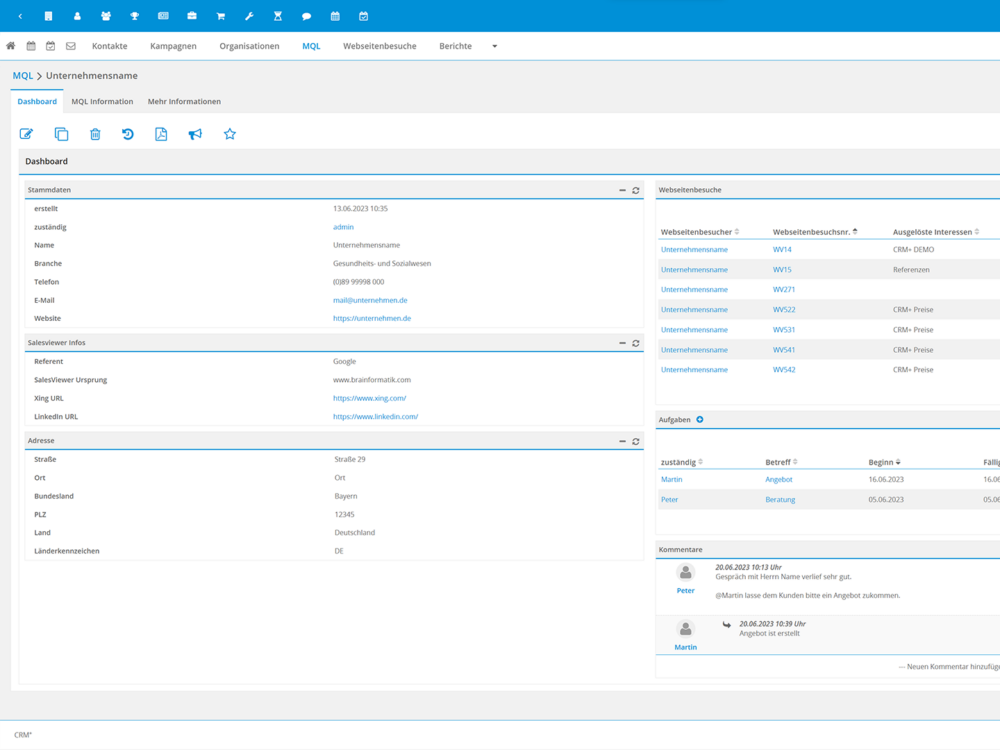Viewport: 1000px width, 750px height.
Task: Open the history clock icon
Action: pos(128,134)
